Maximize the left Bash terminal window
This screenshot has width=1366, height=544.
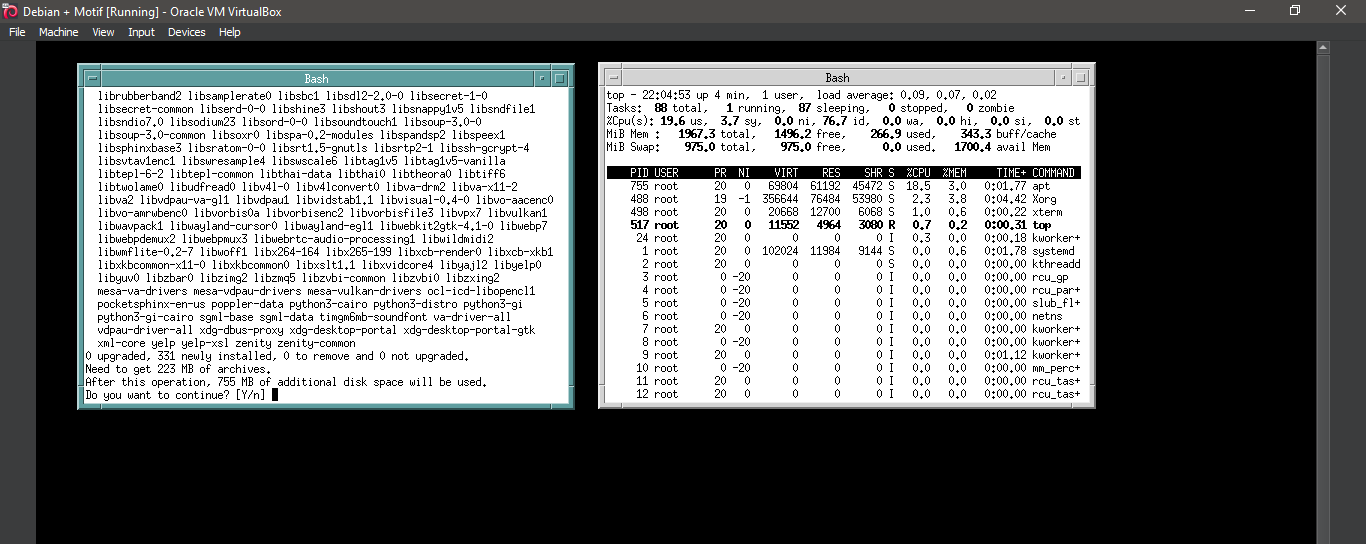560,78
